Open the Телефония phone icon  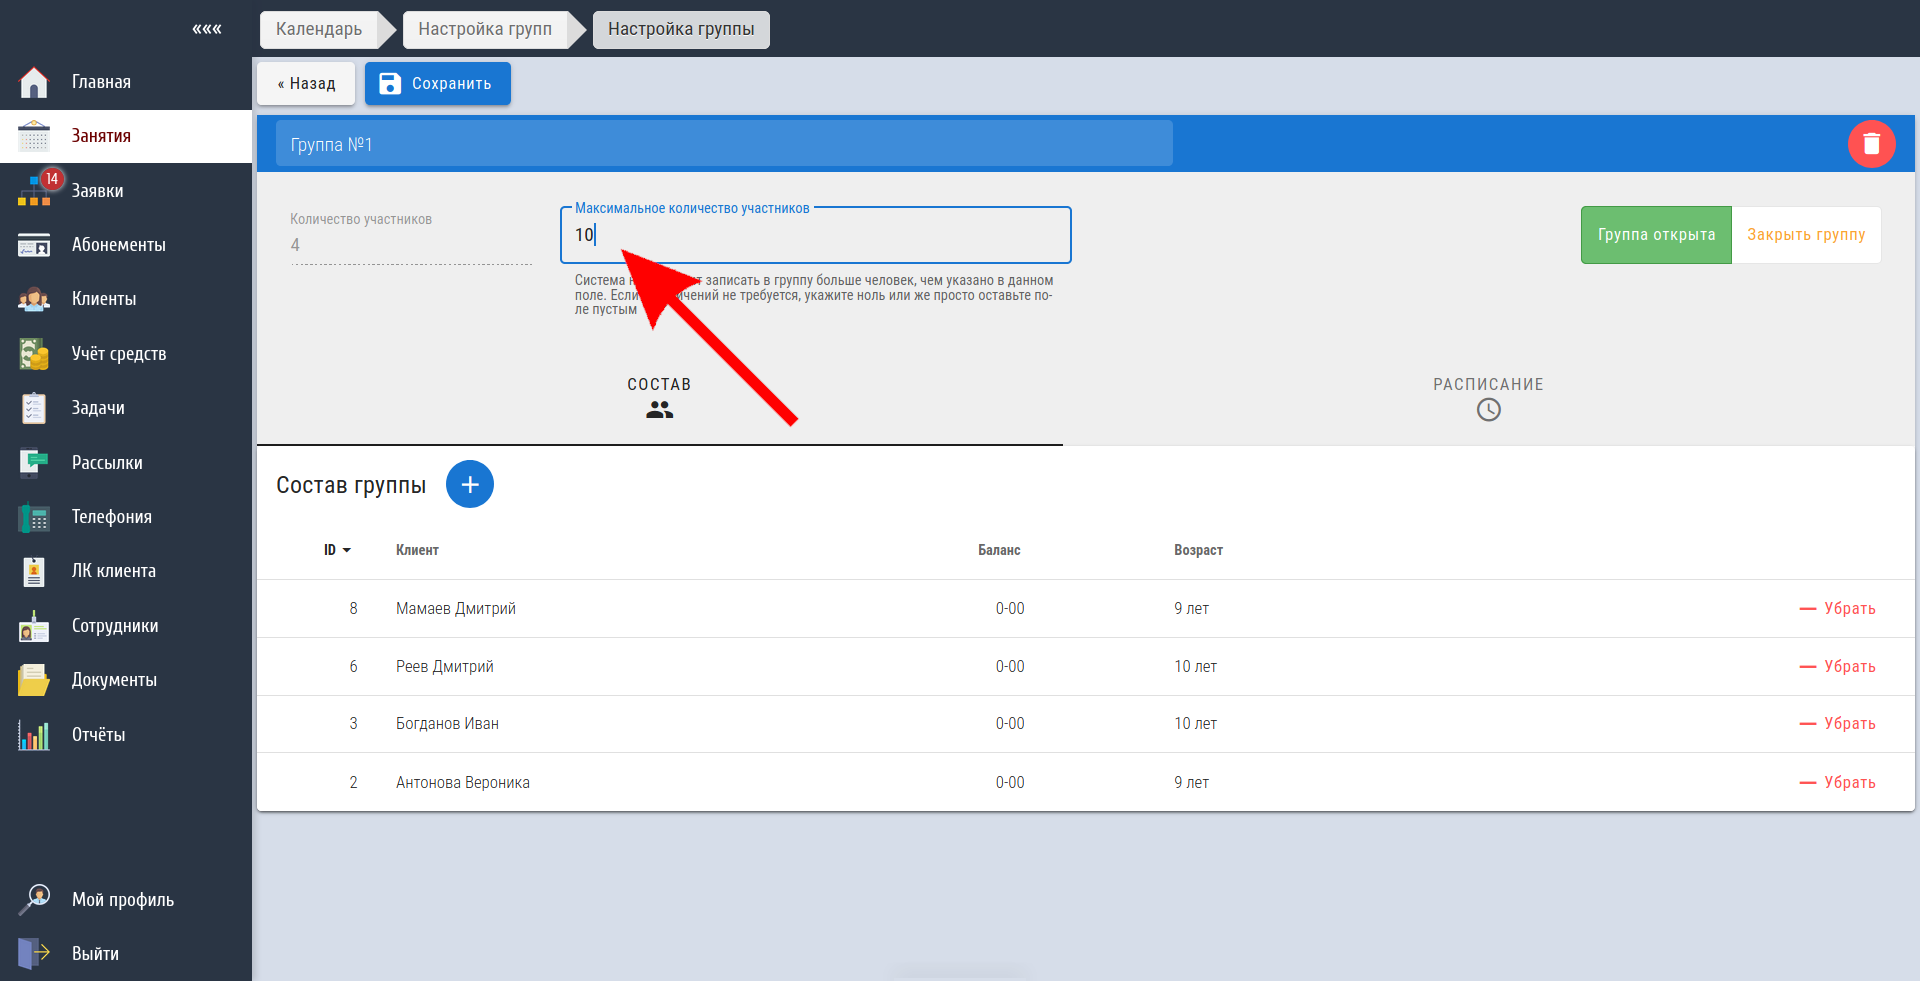[34, 517]
